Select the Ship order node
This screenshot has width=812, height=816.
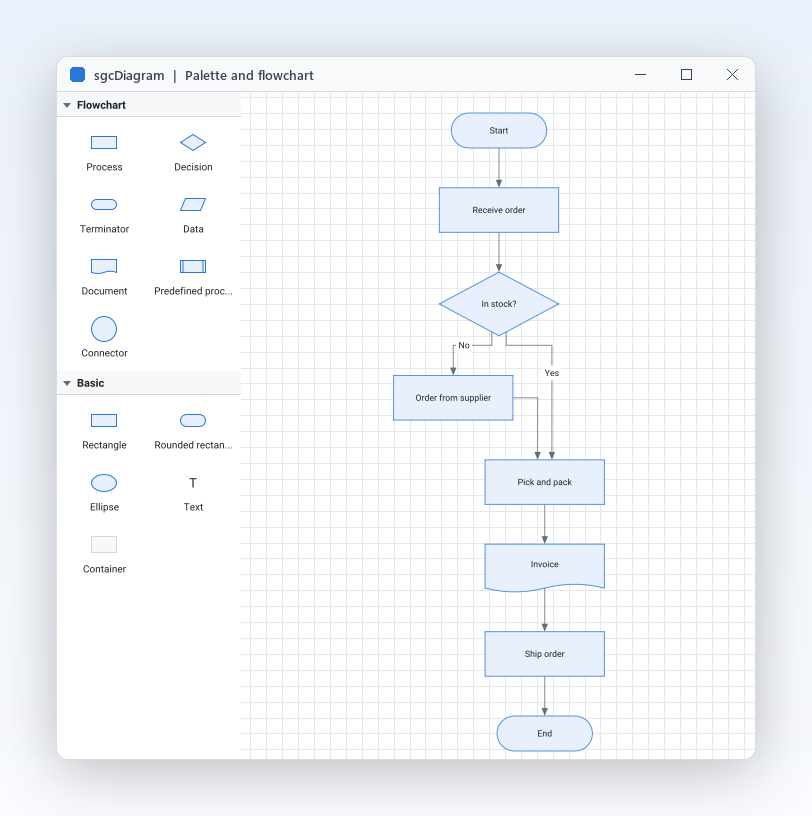pos(544,654)
